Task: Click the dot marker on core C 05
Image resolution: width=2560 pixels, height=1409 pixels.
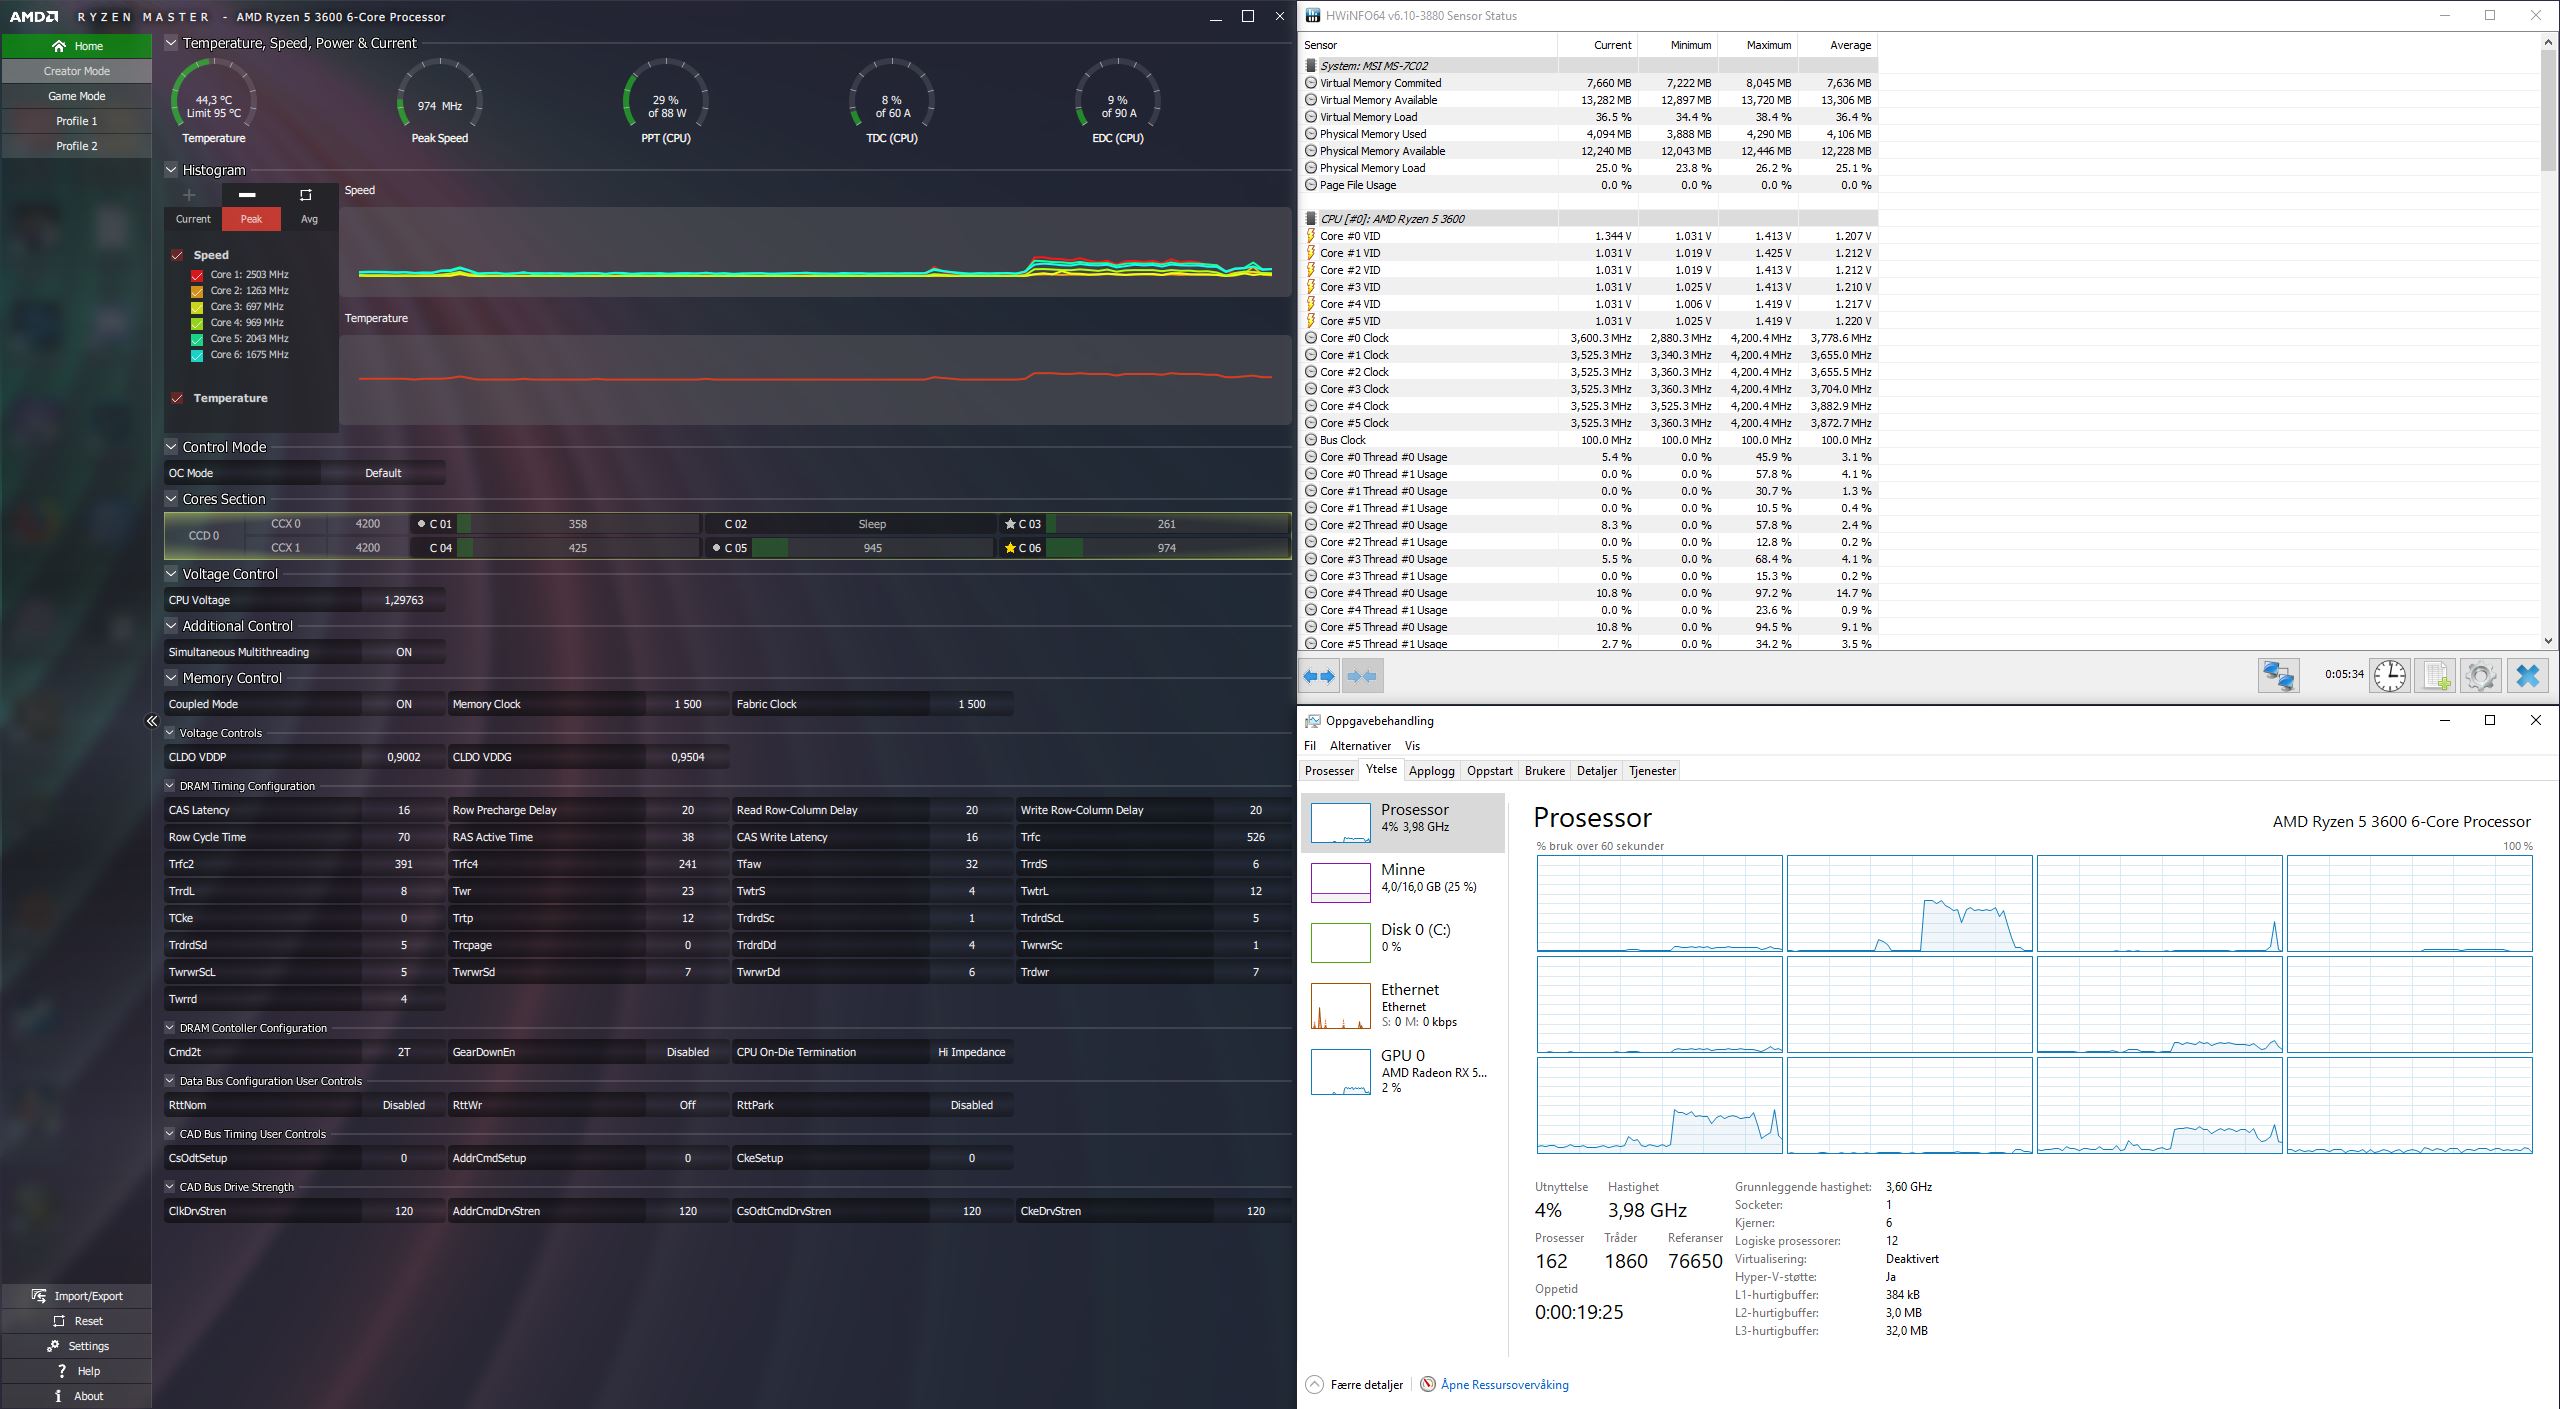Action: tap(716, 548)
